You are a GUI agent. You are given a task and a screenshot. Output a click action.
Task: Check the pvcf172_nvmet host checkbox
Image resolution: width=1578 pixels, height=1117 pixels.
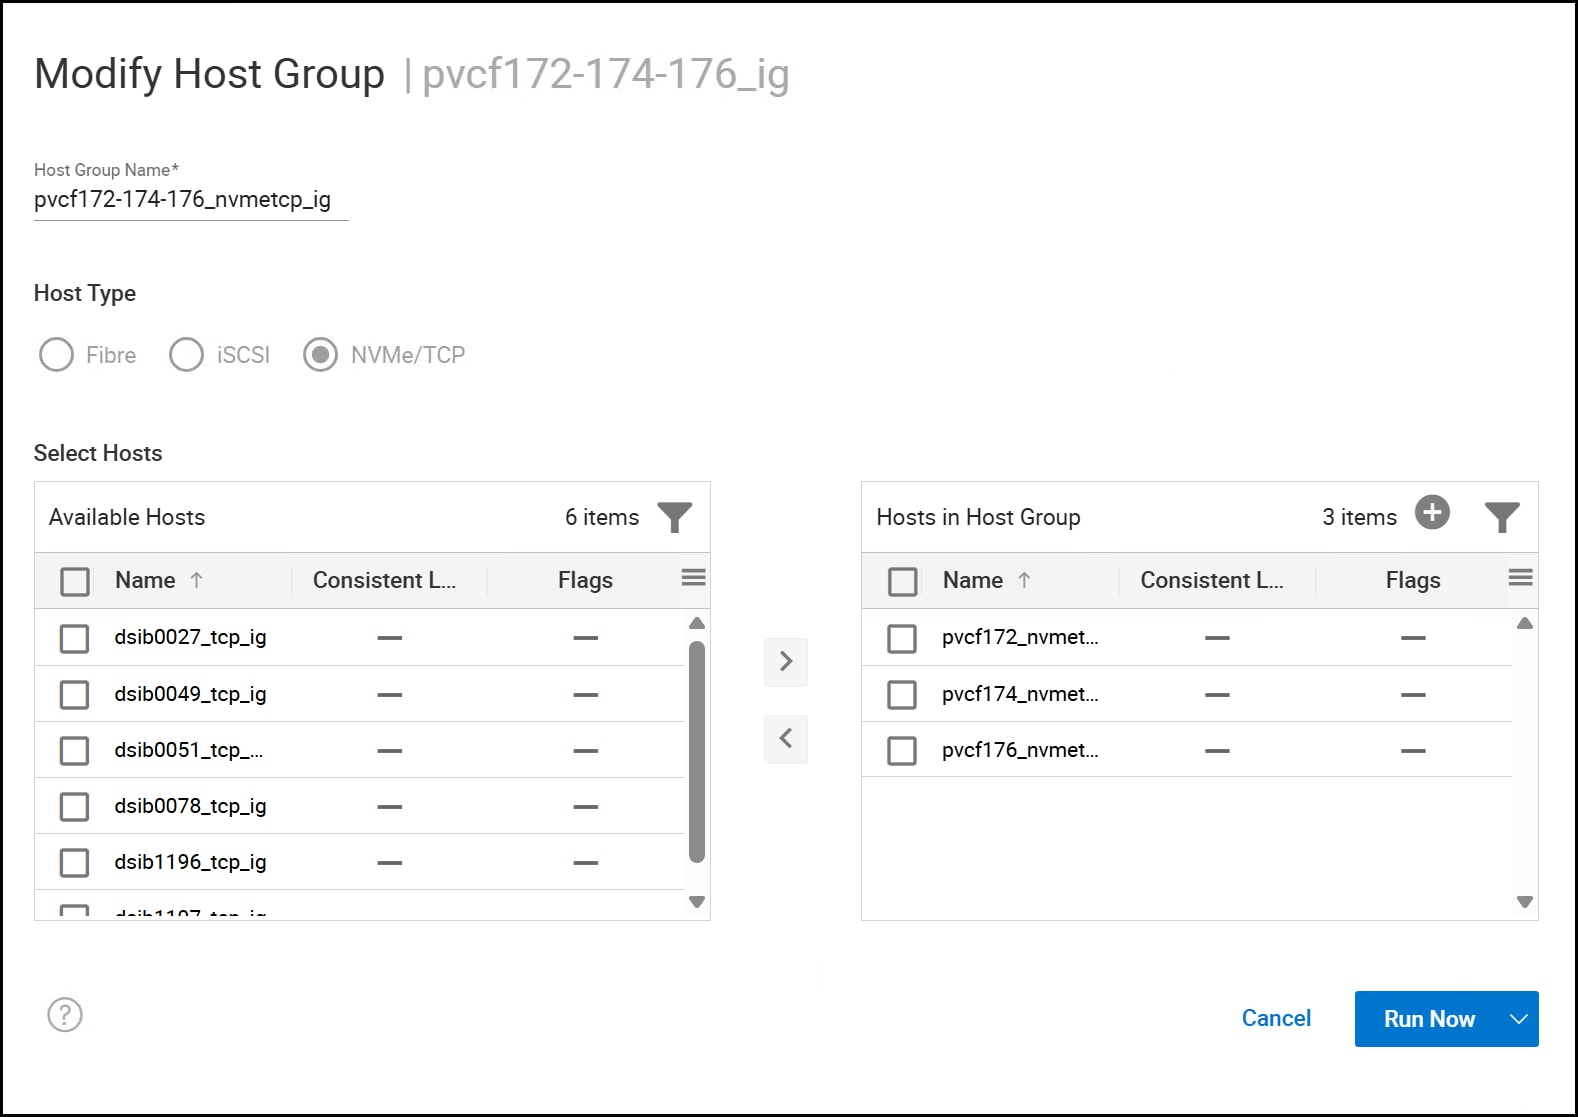[902, 638]
